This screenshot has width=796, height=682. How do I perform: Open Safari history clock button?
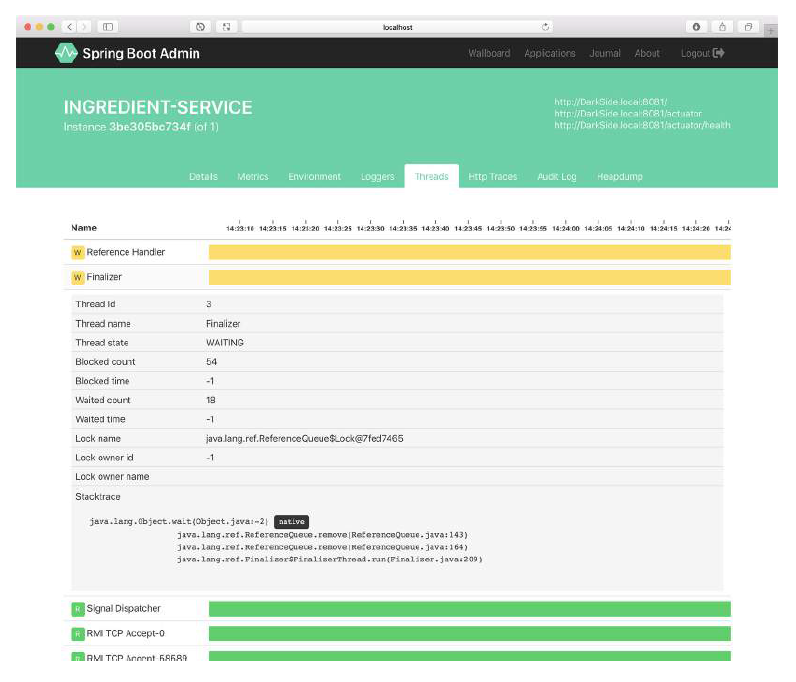[201, 27]
